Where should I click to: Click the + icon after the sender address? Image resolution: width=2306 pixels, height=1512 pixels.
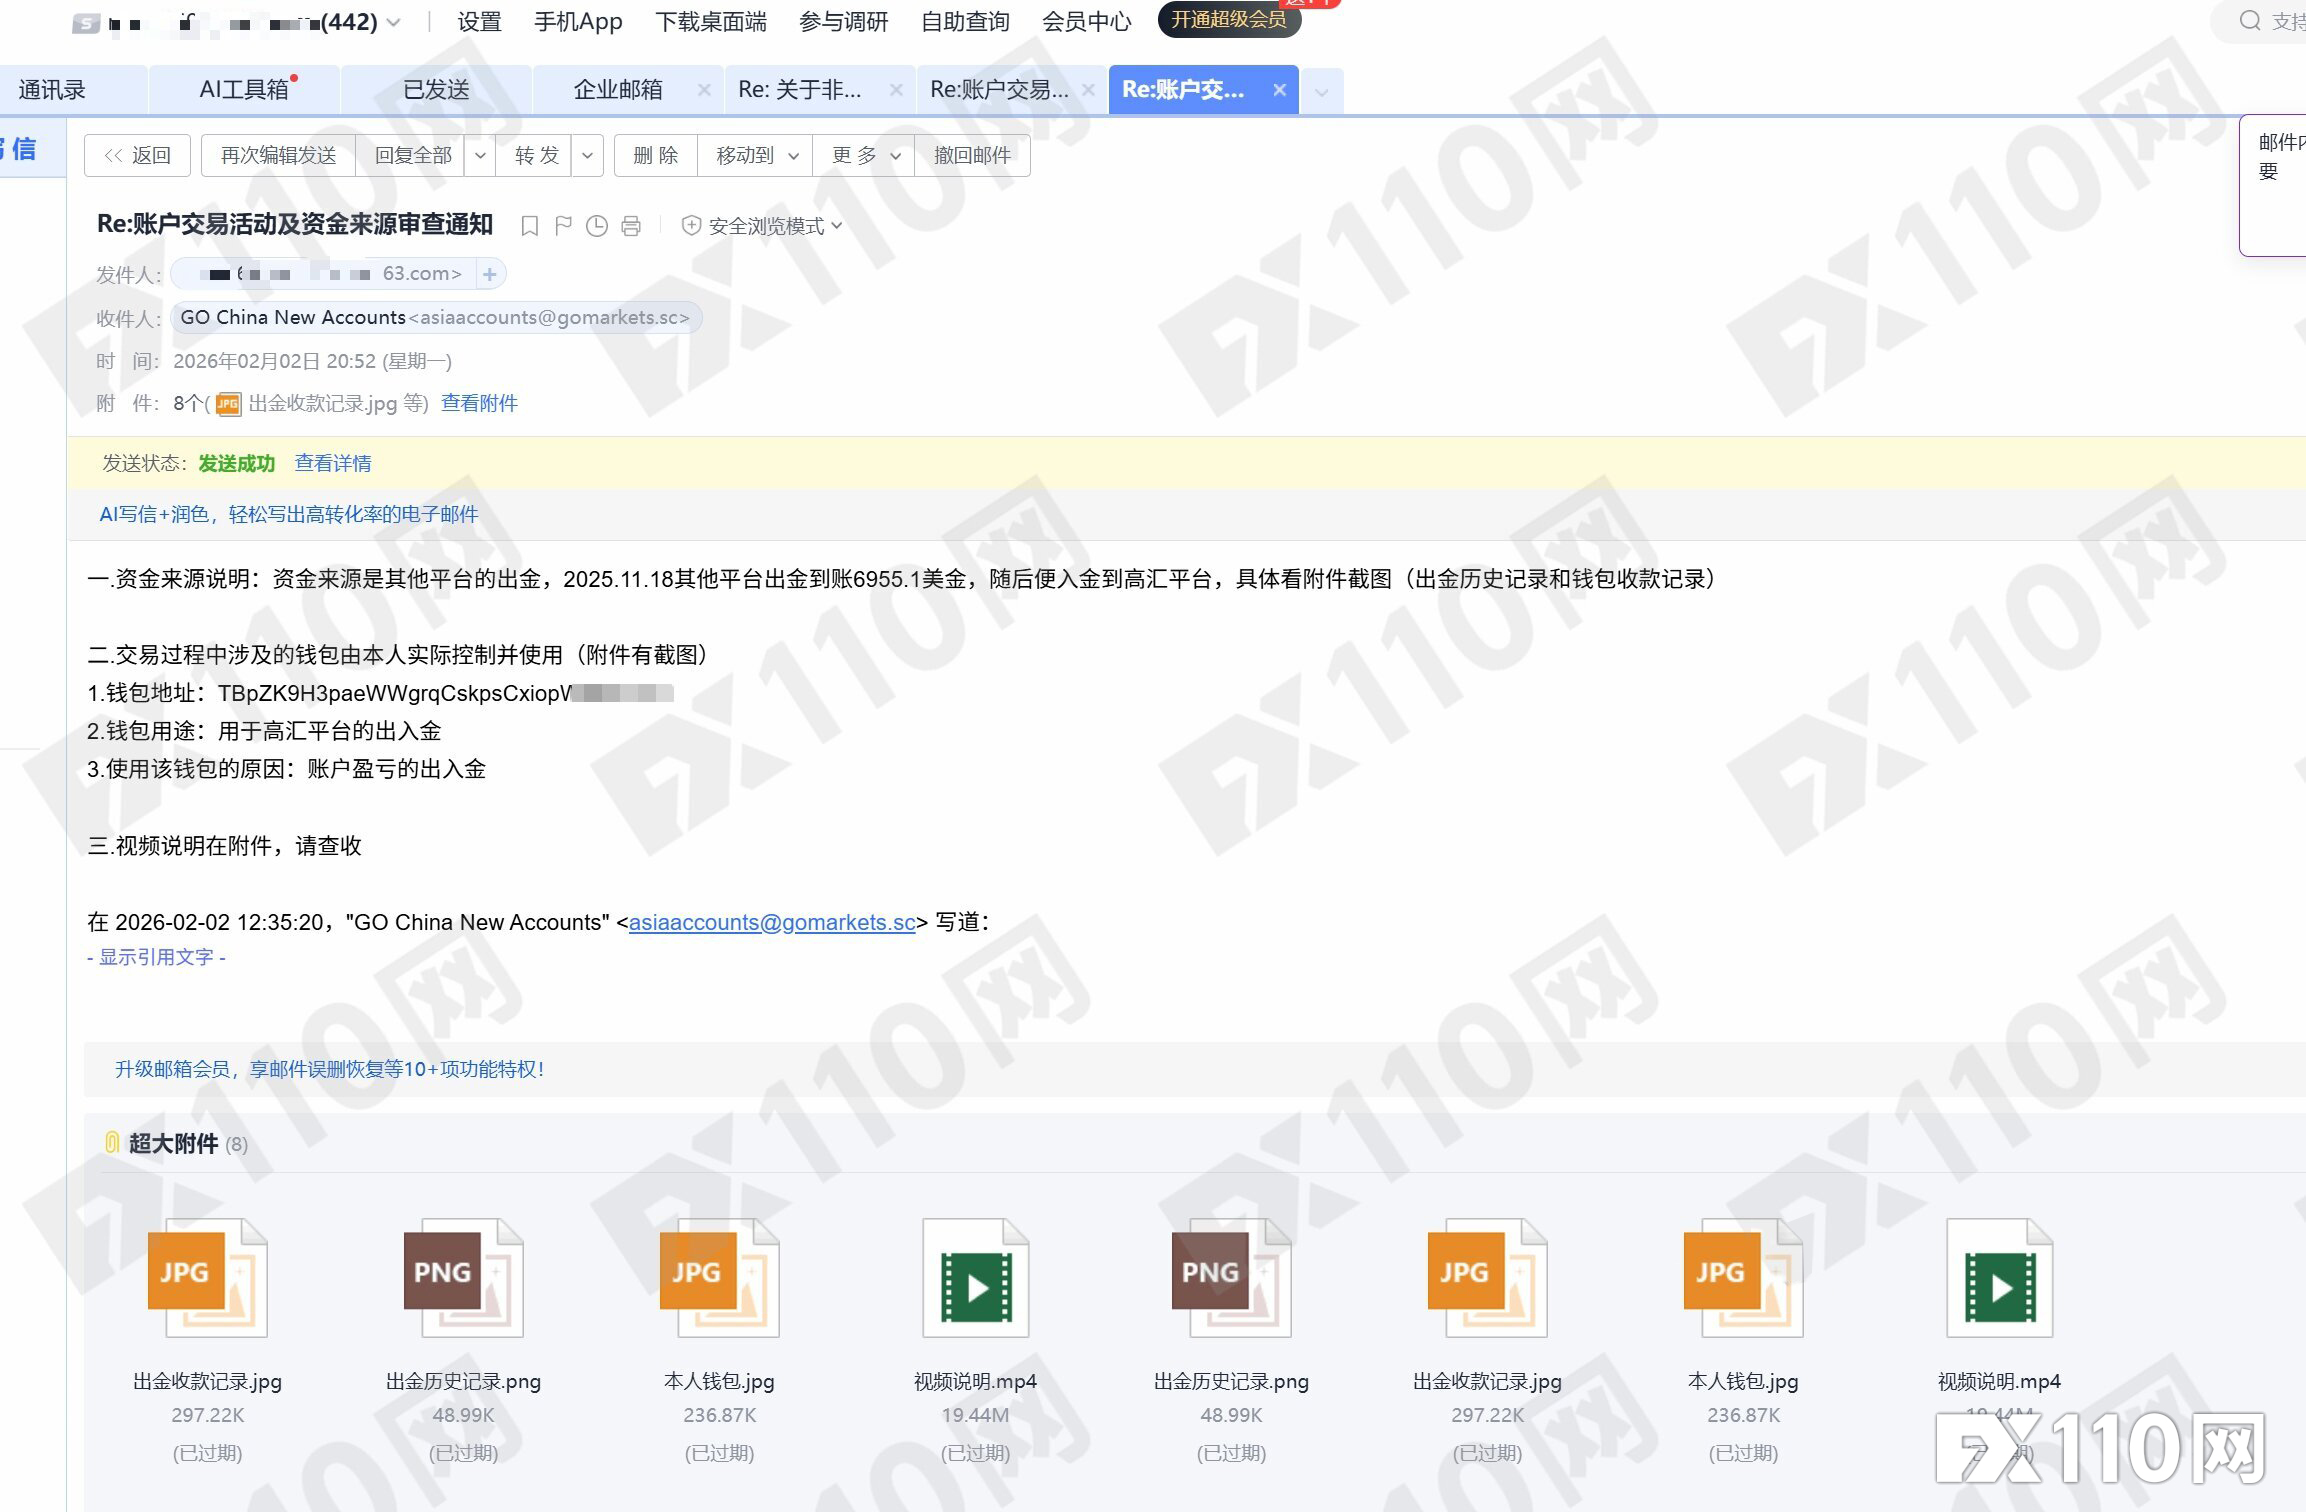tap(489, 273)
